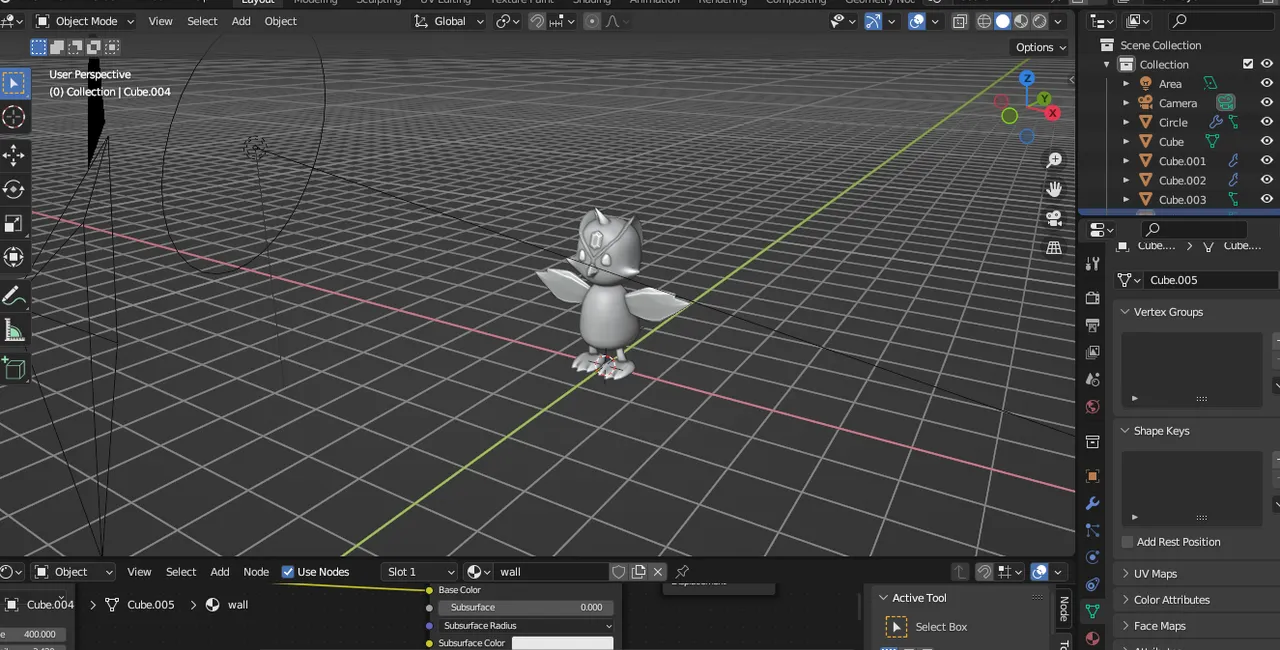
Task: Select the Transform tool
Action: pyautogui.click(x=14, y=257)
